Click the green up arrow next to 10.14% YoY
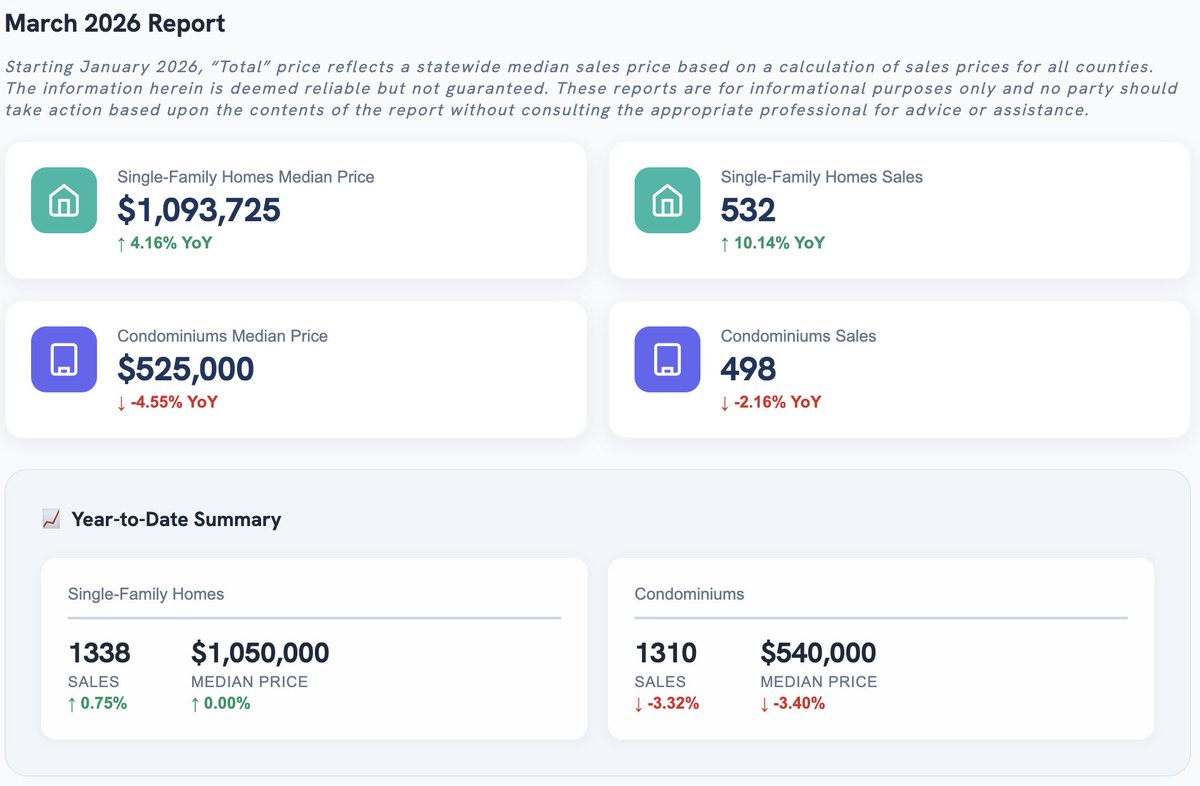1200x786 pixels. click(725, 243)
